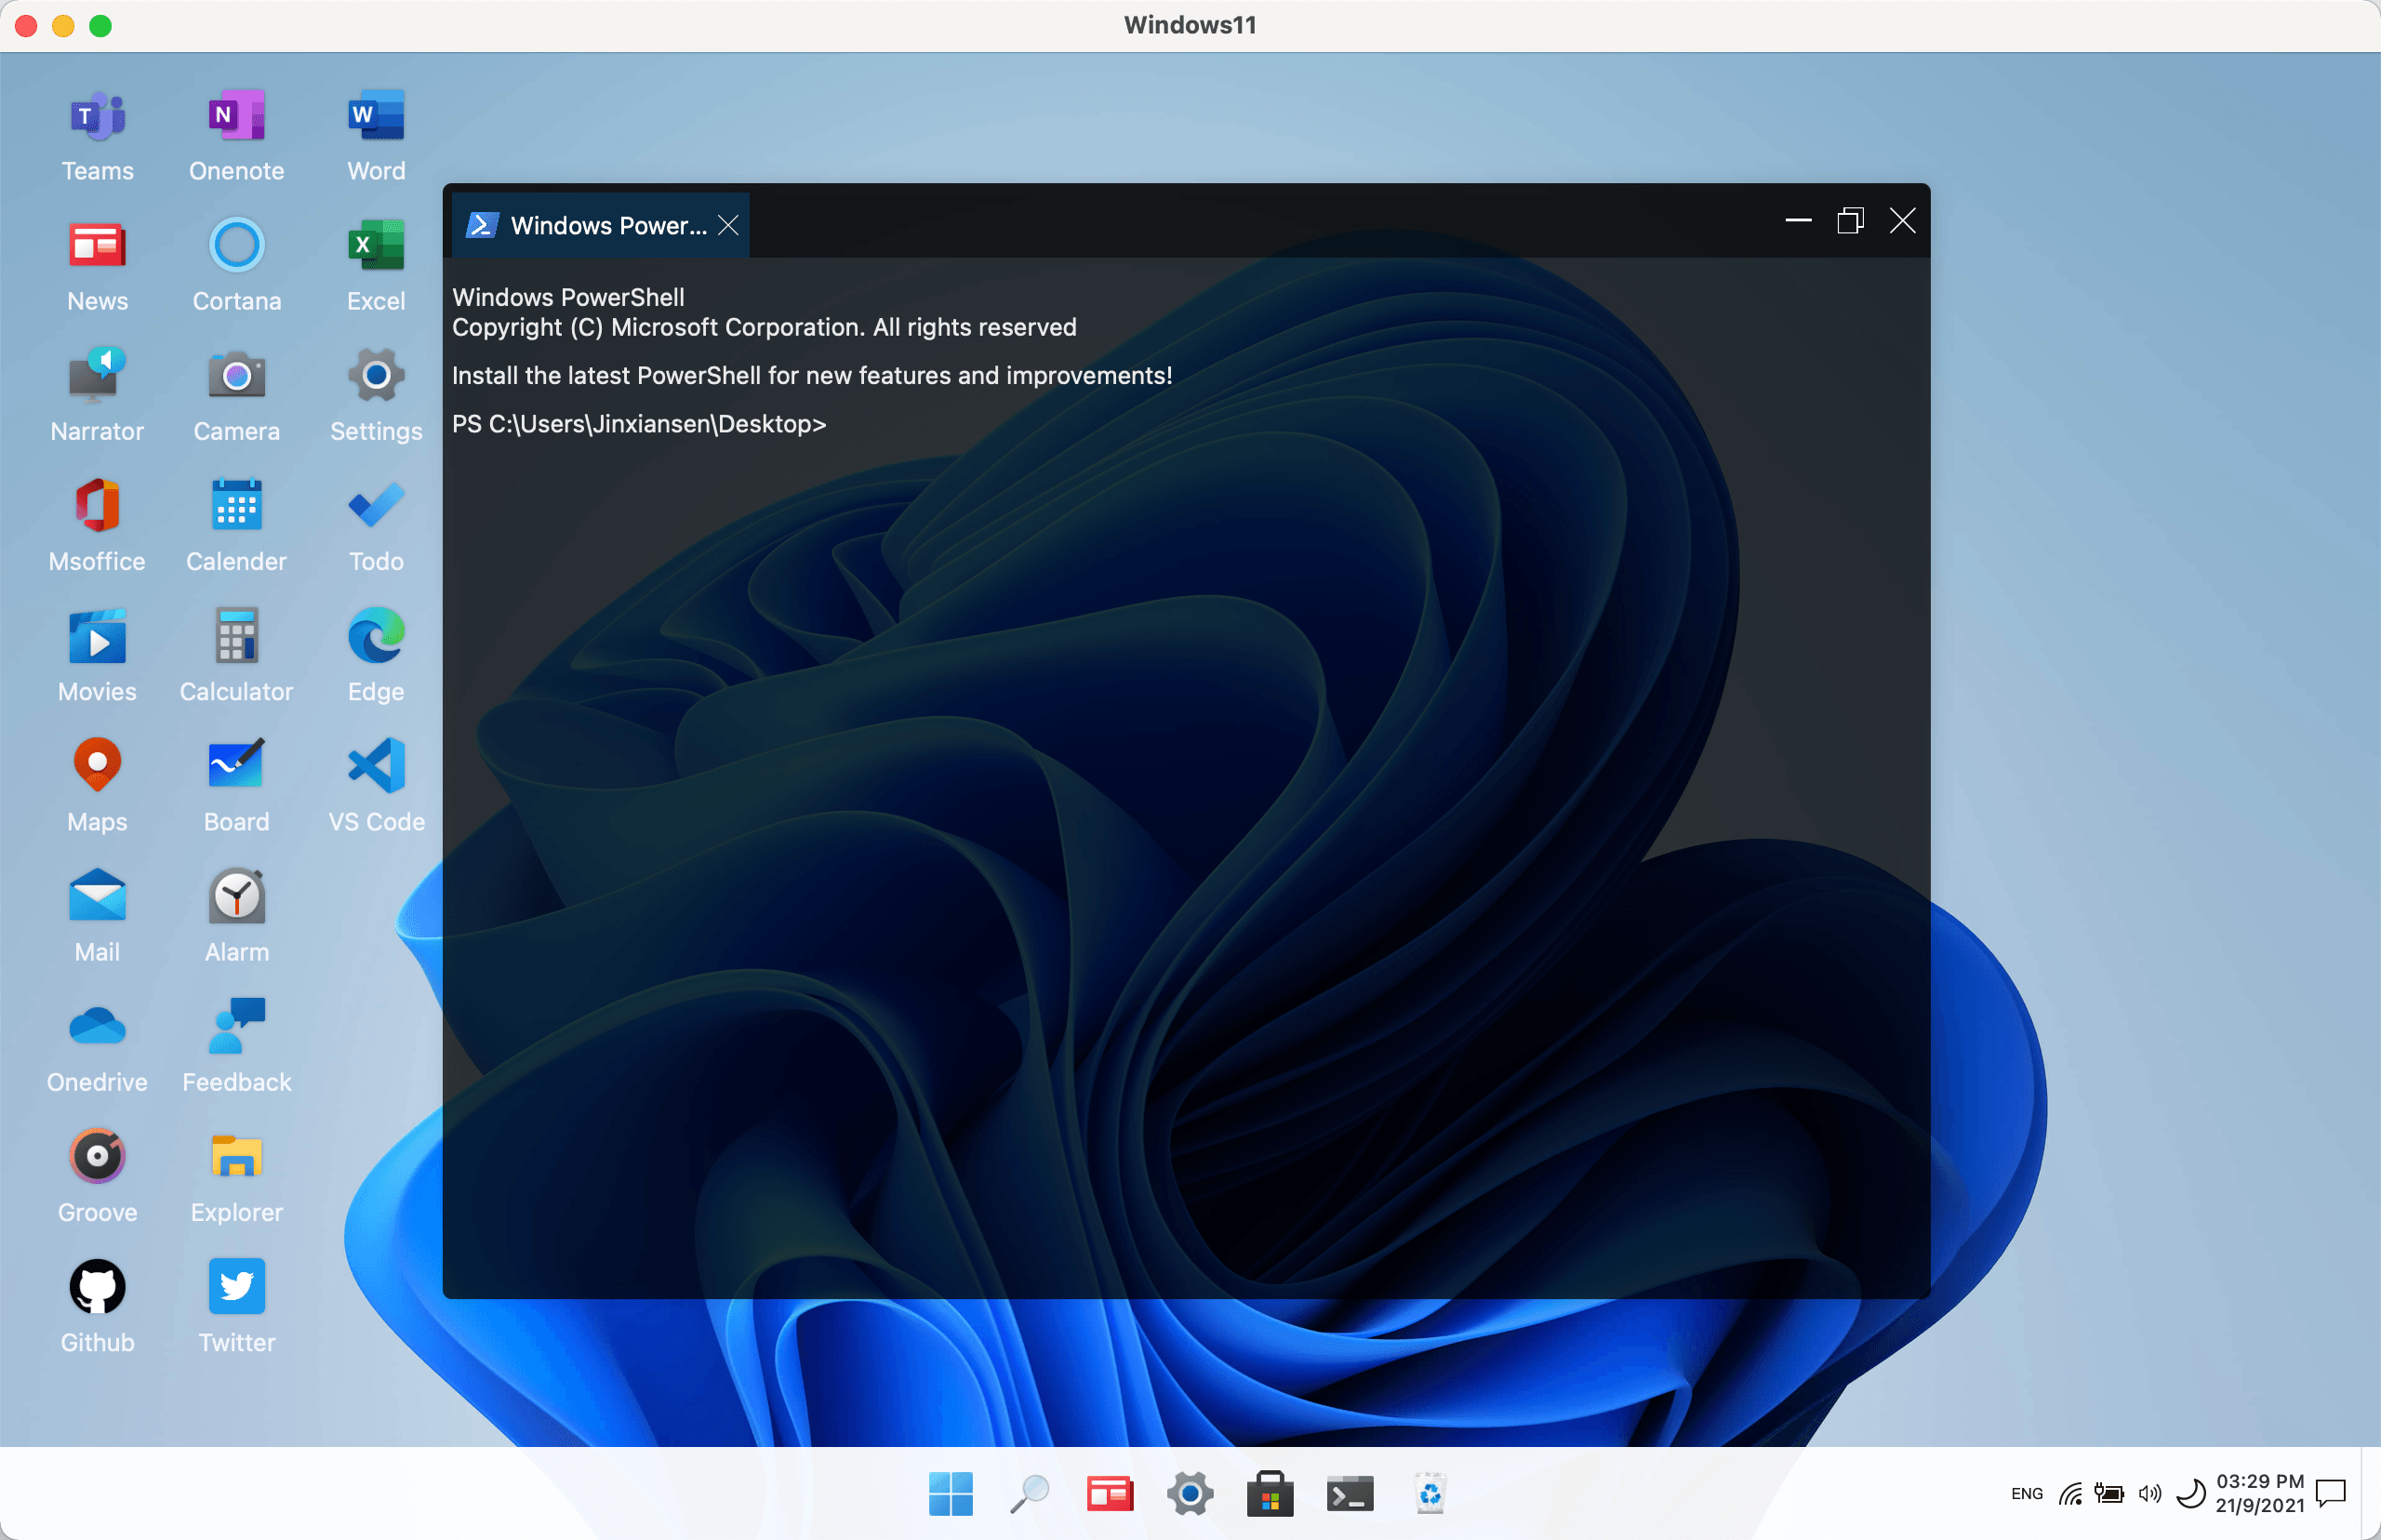
Task: Close the Windows PowerShell tab
Action: pos(728,226)
